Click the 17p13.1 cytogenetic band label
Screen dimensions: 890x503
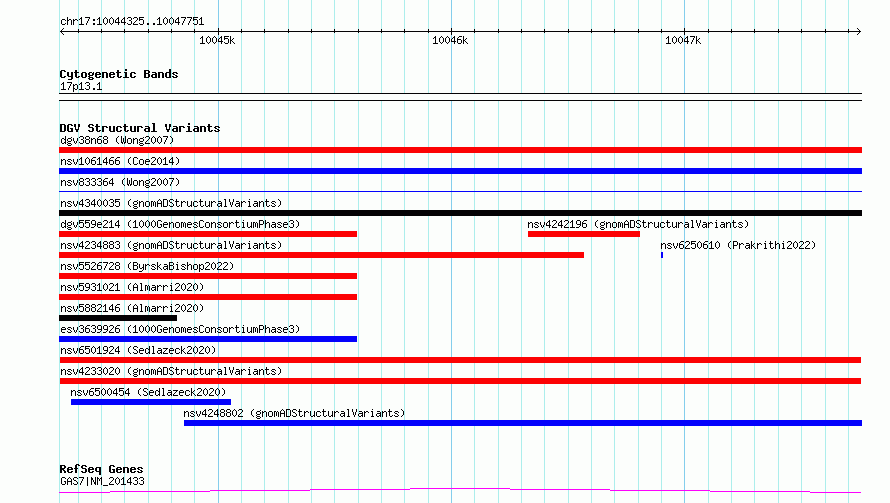coord(81,86)
